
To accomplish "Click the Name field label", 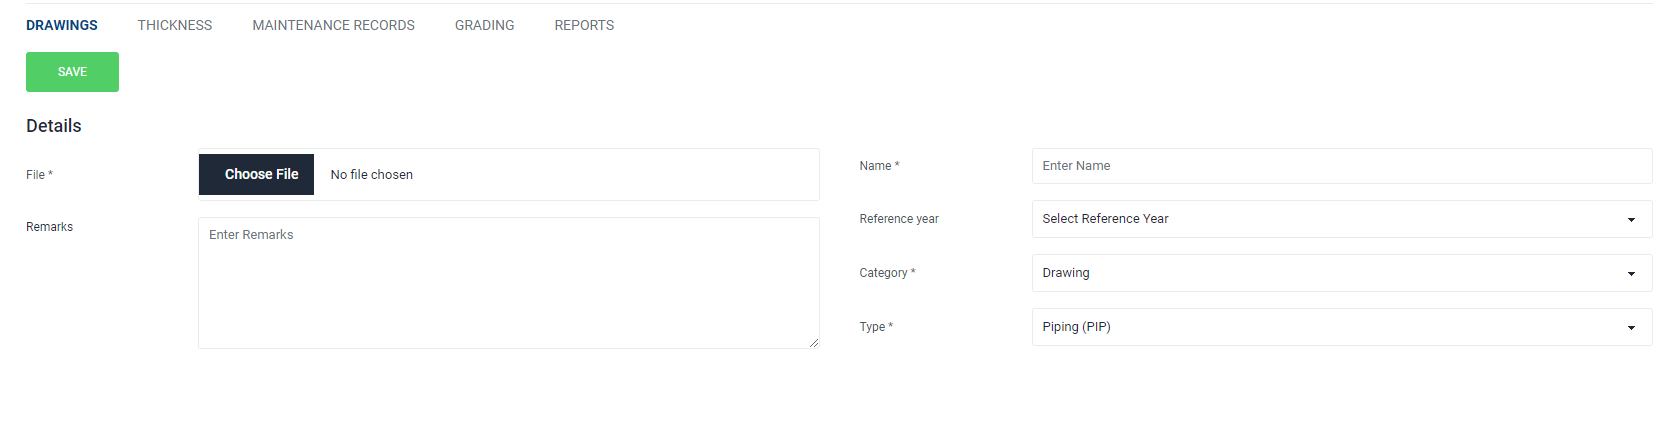I will tap(879, 166).
